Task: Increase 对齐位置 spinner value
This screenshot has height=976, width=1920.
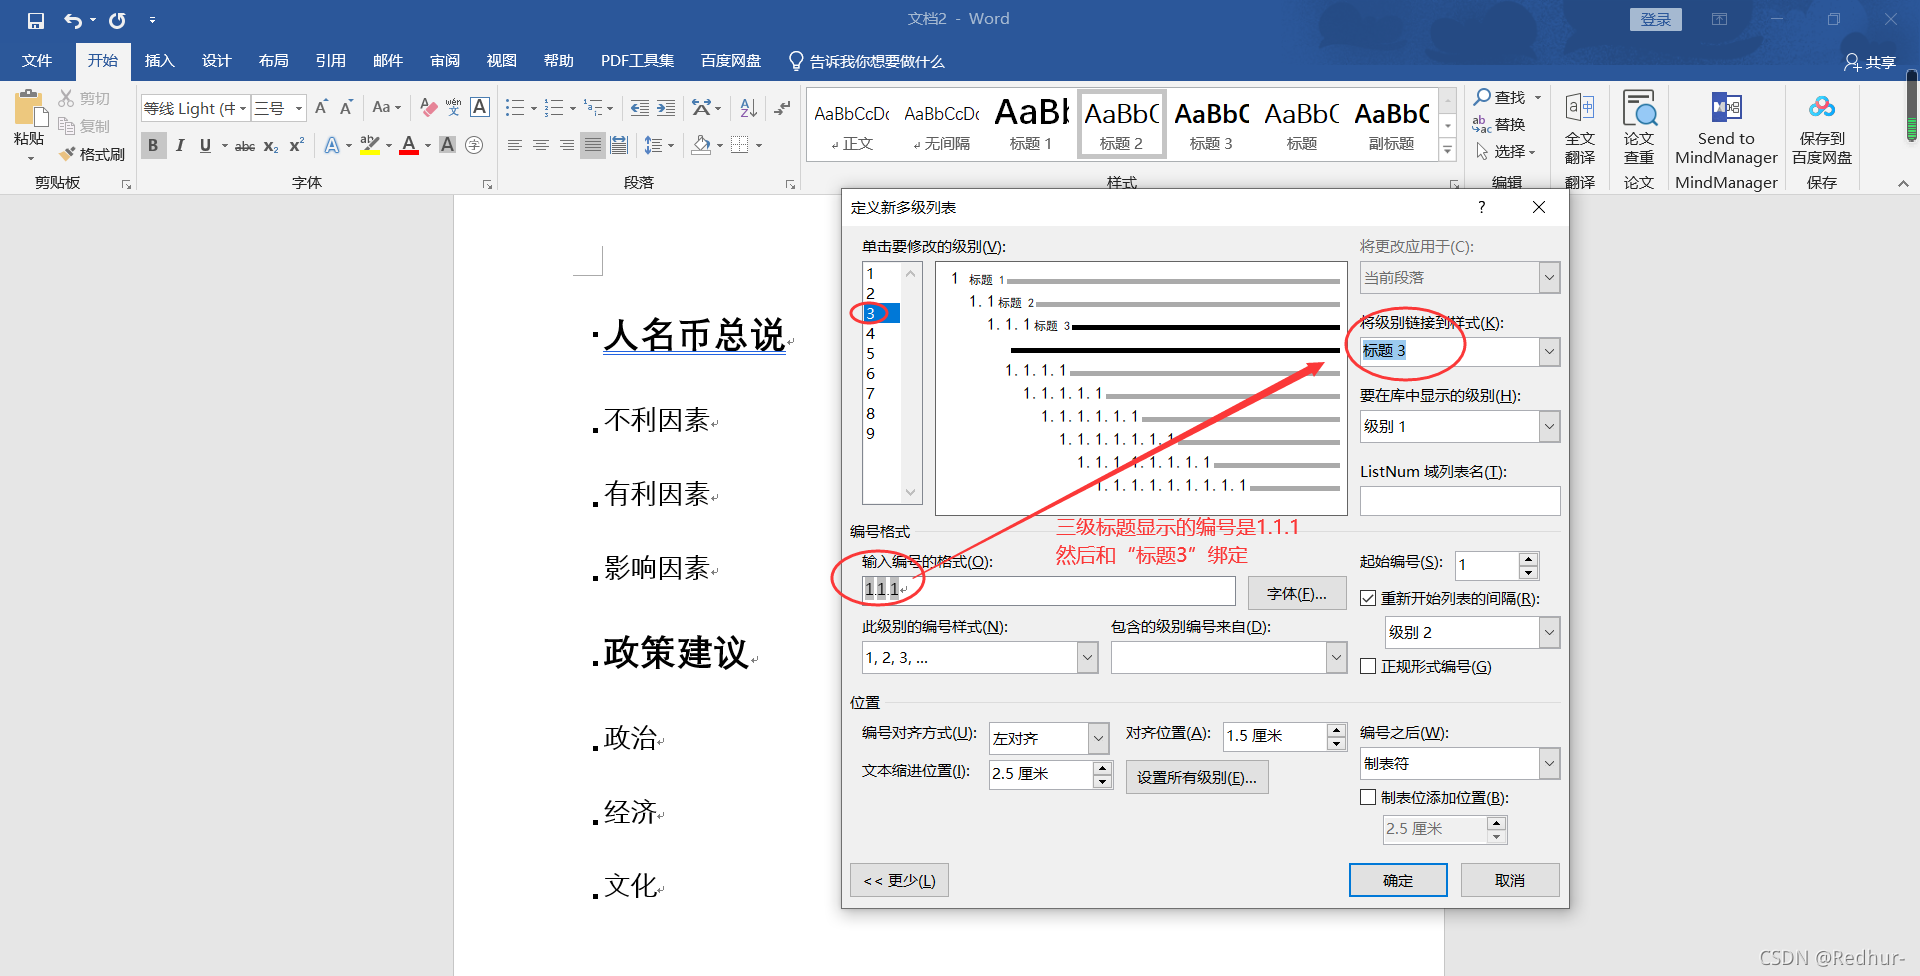Action: coord(1336,731)
